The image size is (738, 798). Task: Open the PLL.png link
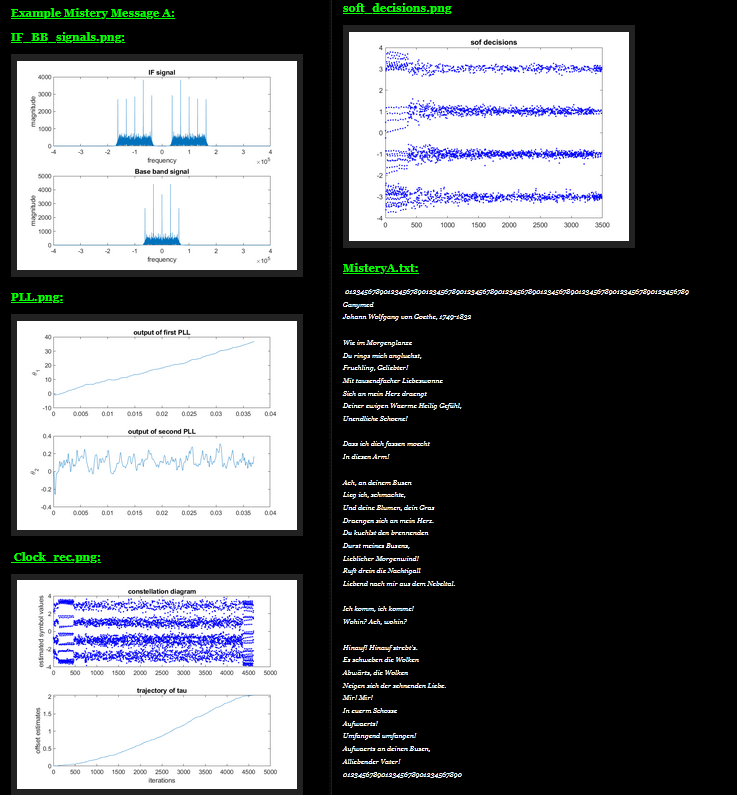(37, 297)
